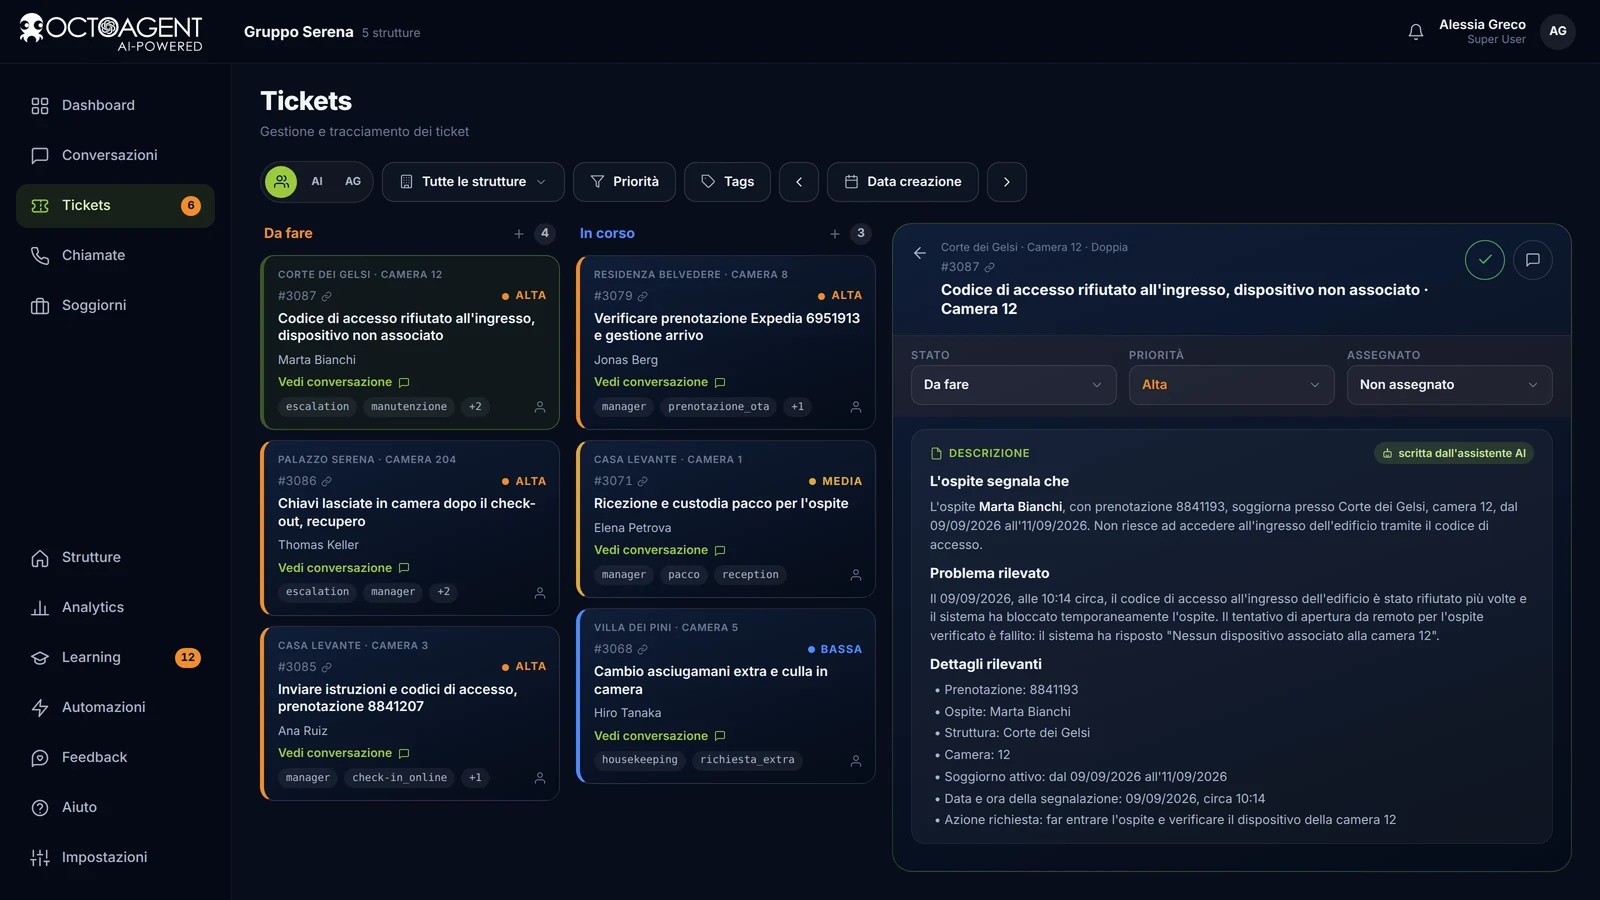
Task: Assign a user on the #3071 card
Action: point(856,575)
